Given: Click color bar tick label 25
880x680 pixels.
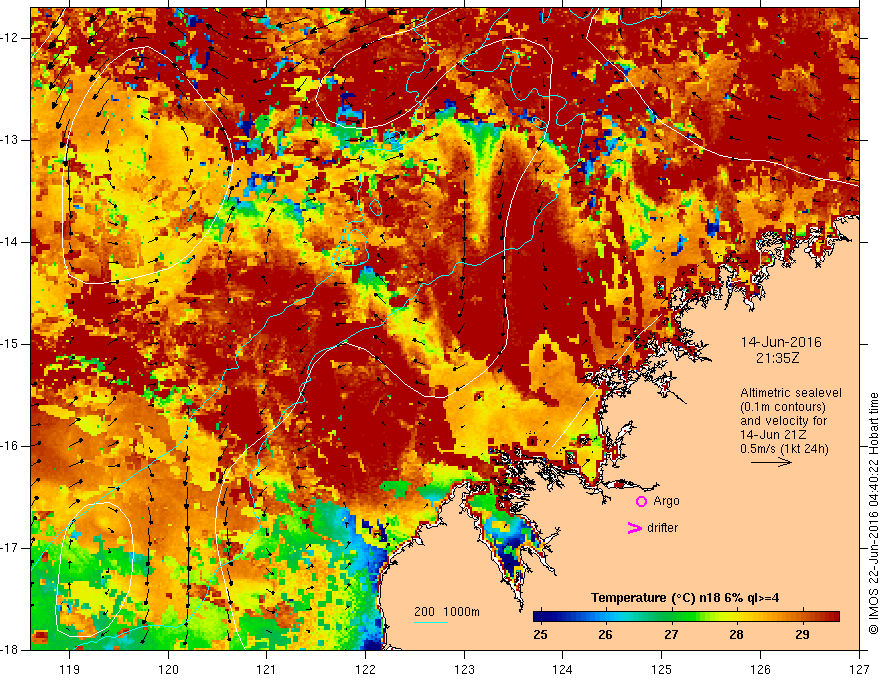Looking at the screenshot, I should tap(540, 635).
